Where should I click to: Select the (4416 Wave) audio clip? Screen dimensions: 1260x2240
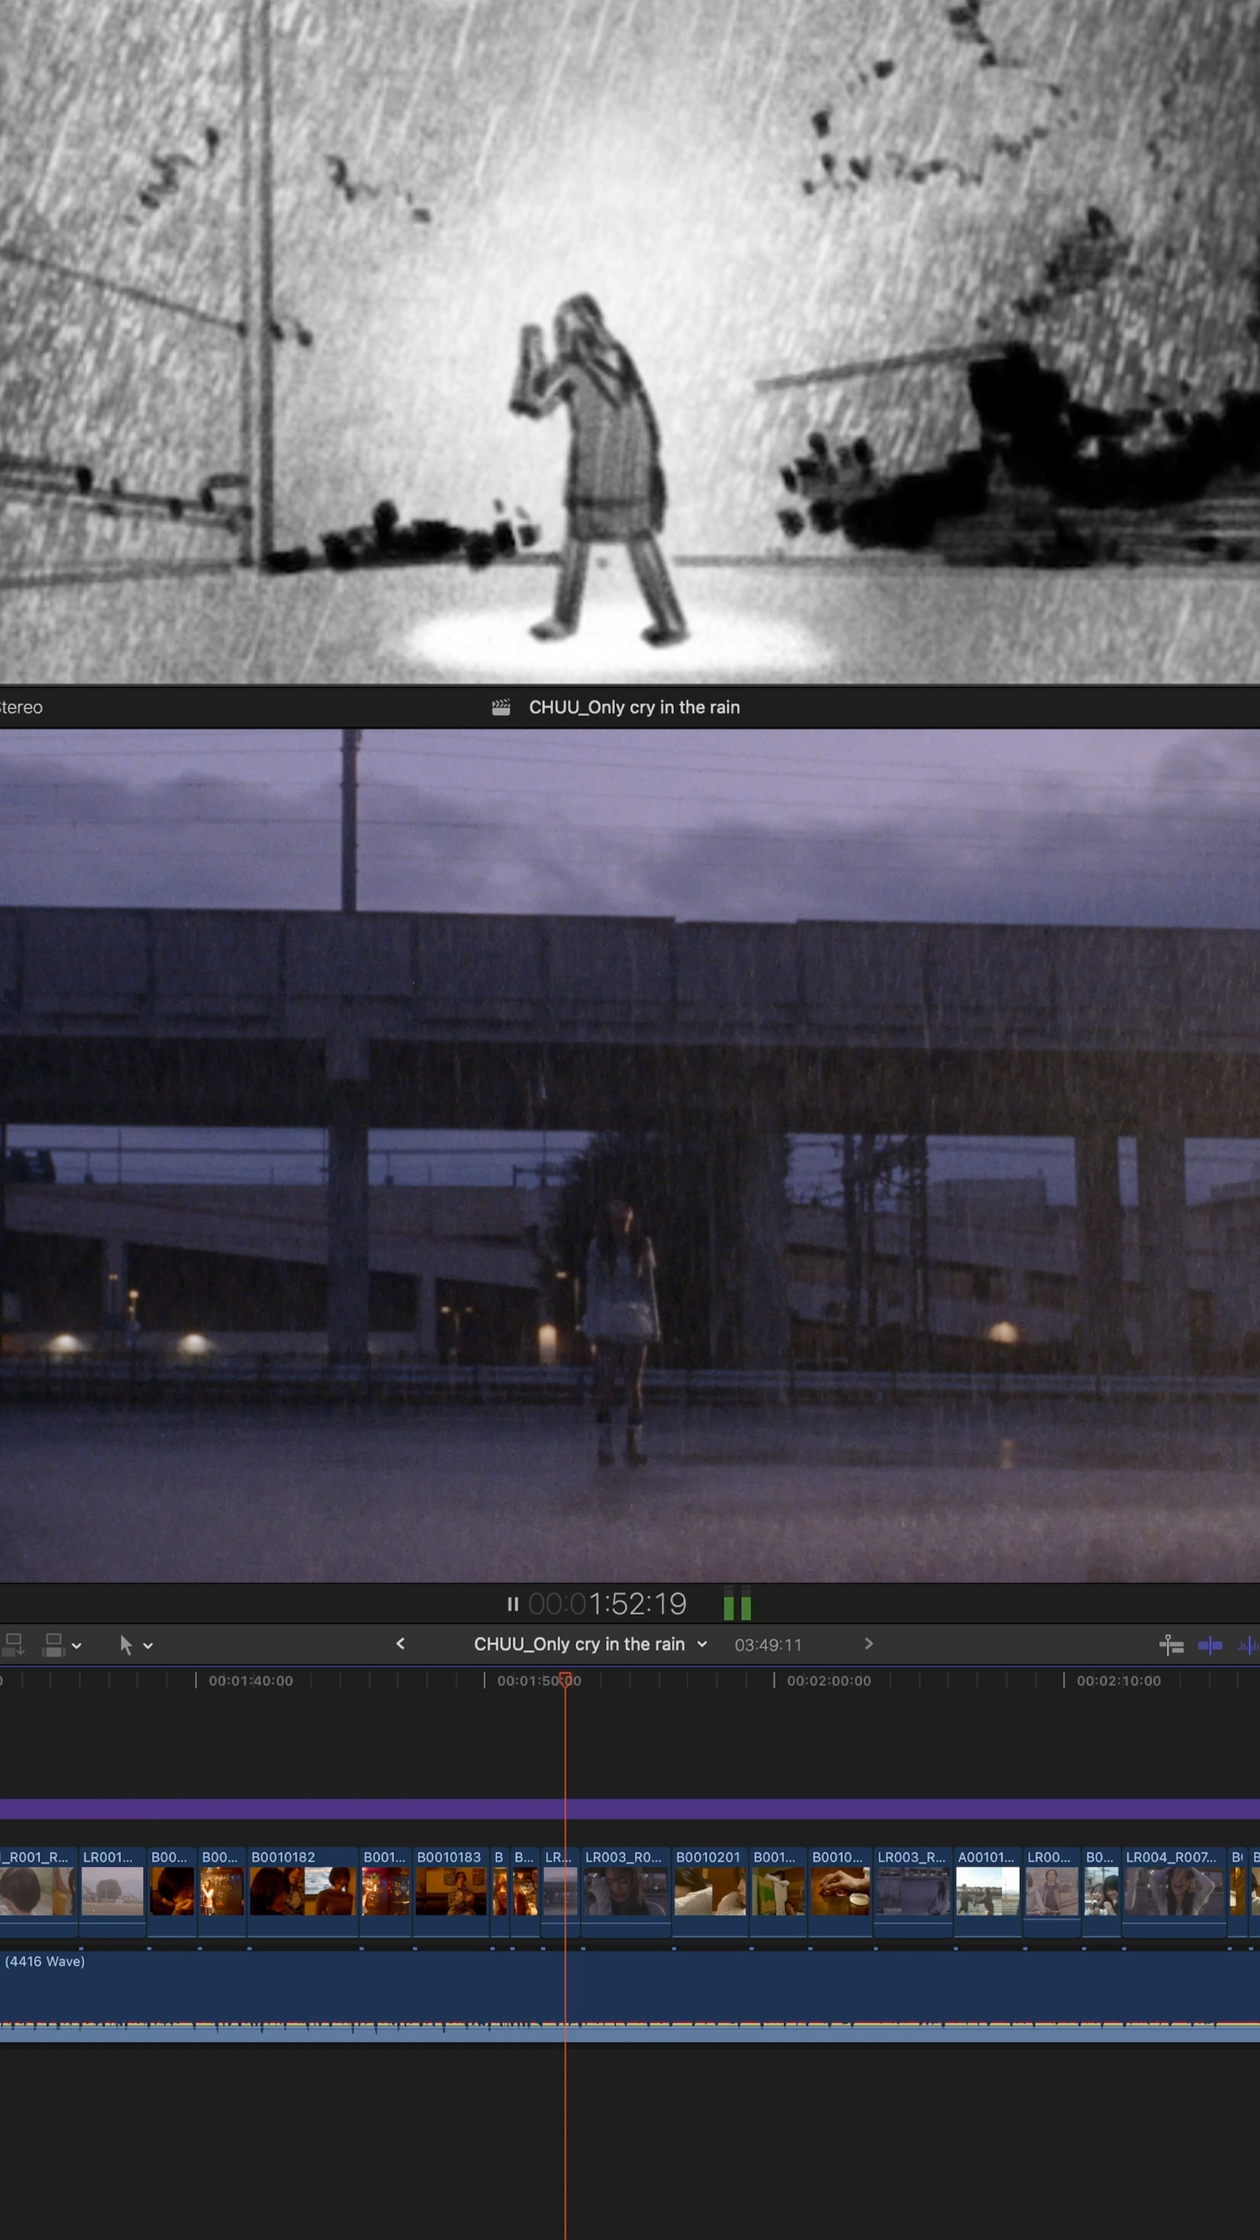coord(630,1997)
